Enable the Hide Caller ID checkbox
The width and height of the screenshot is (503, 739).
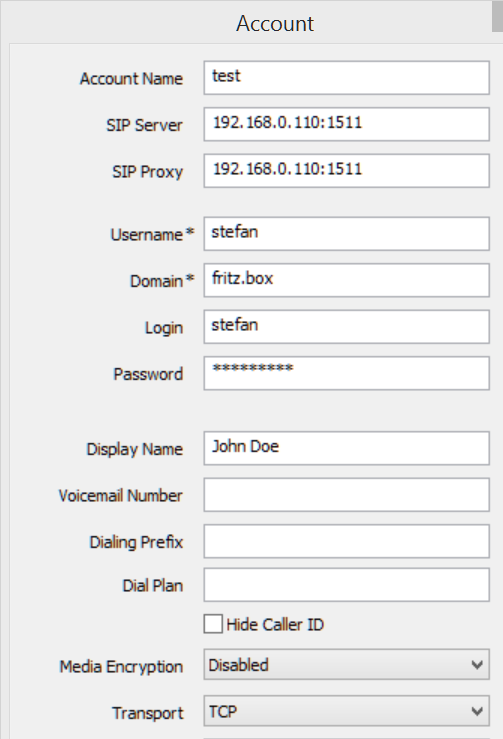click(213, 624)
